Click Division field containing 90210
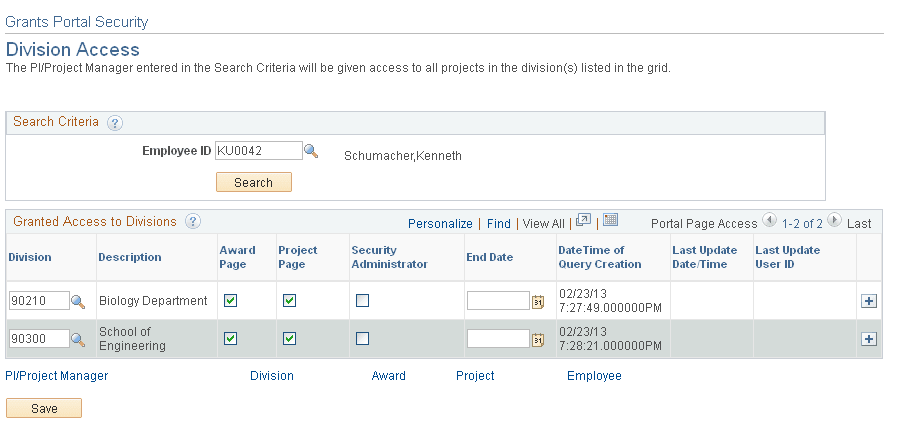This screenshot has width=906, height=427. (x=39, y=301)
